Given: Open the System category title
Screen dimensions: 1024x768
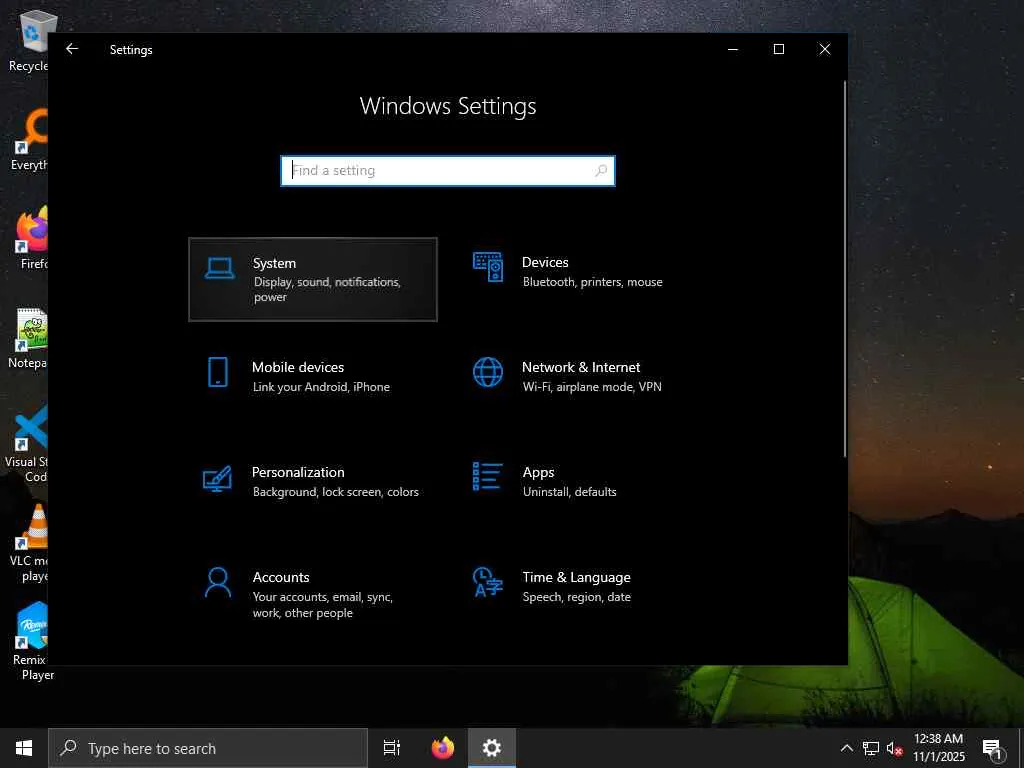Looking at the screenshot, I should tap(274, 263).
